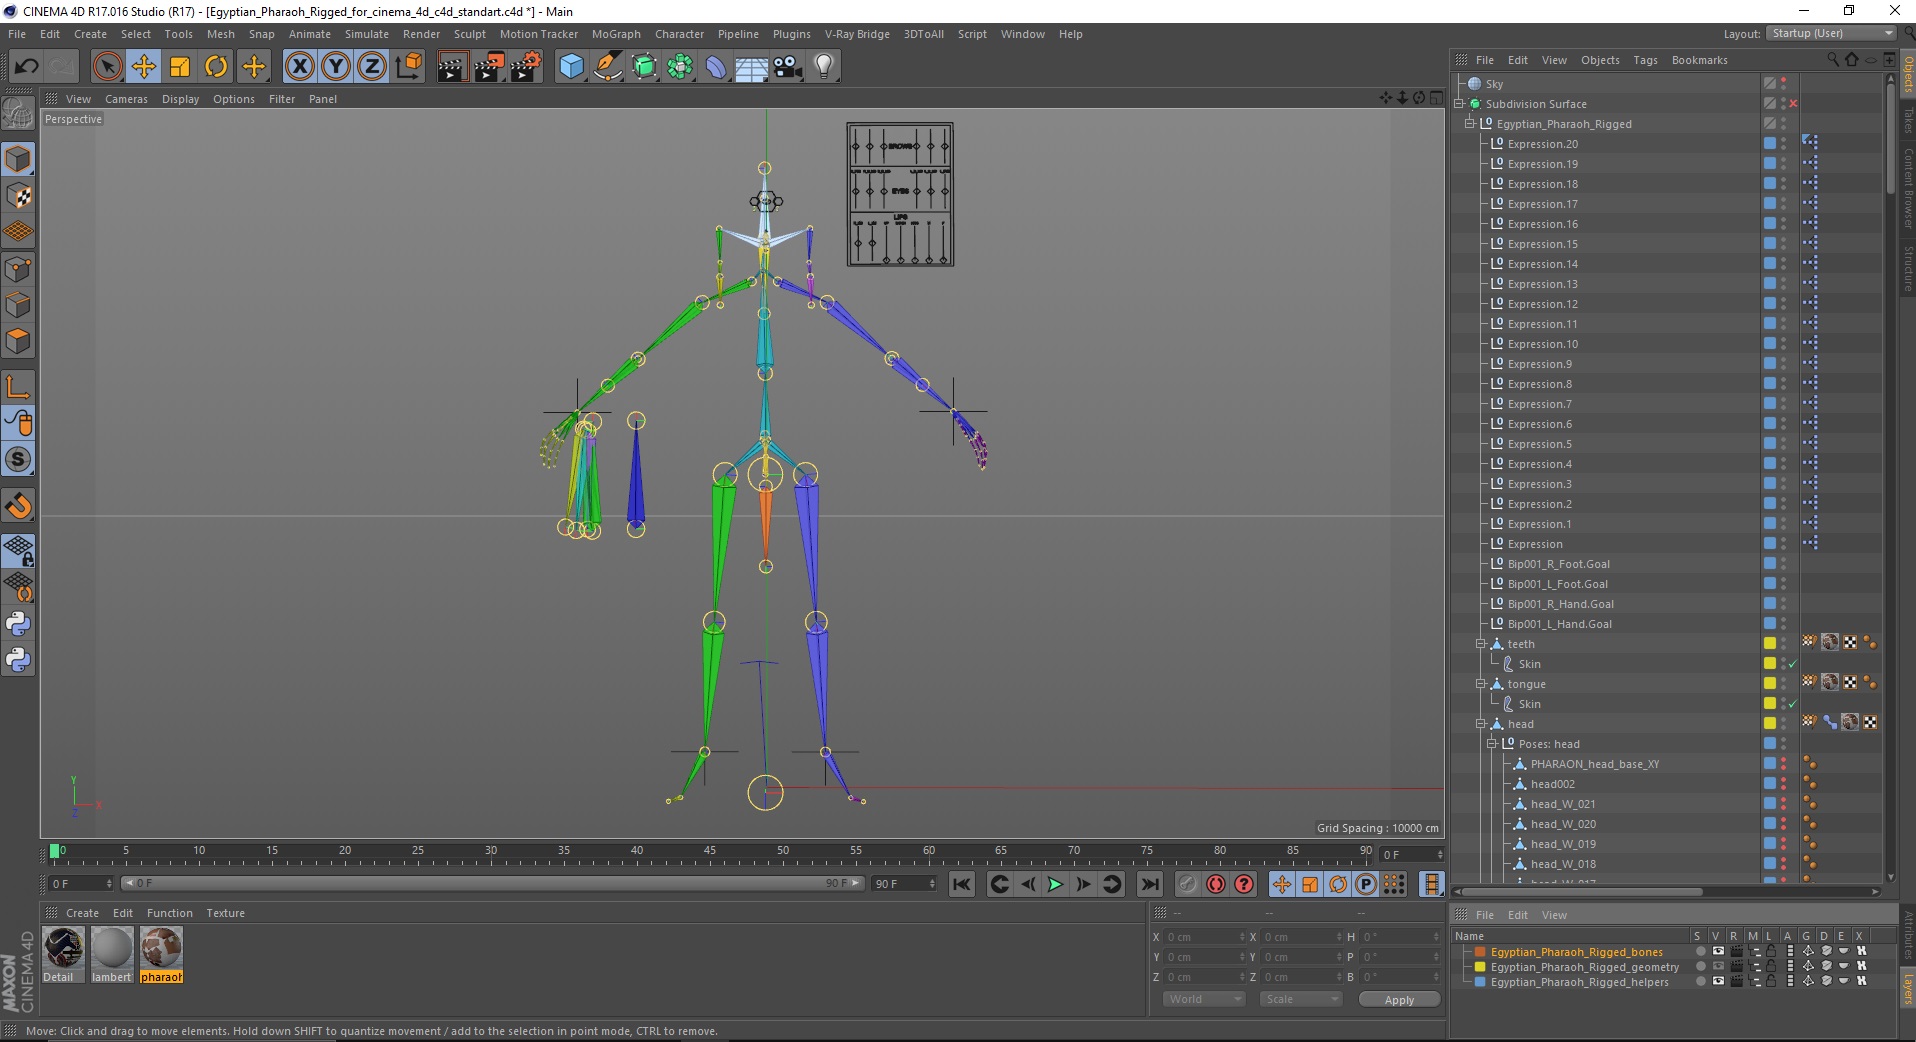Image resolution: width=1916 pixels, height=1042 pixels.
Task: Open Object Manager Tags menu
Action: click(1645, 60)
